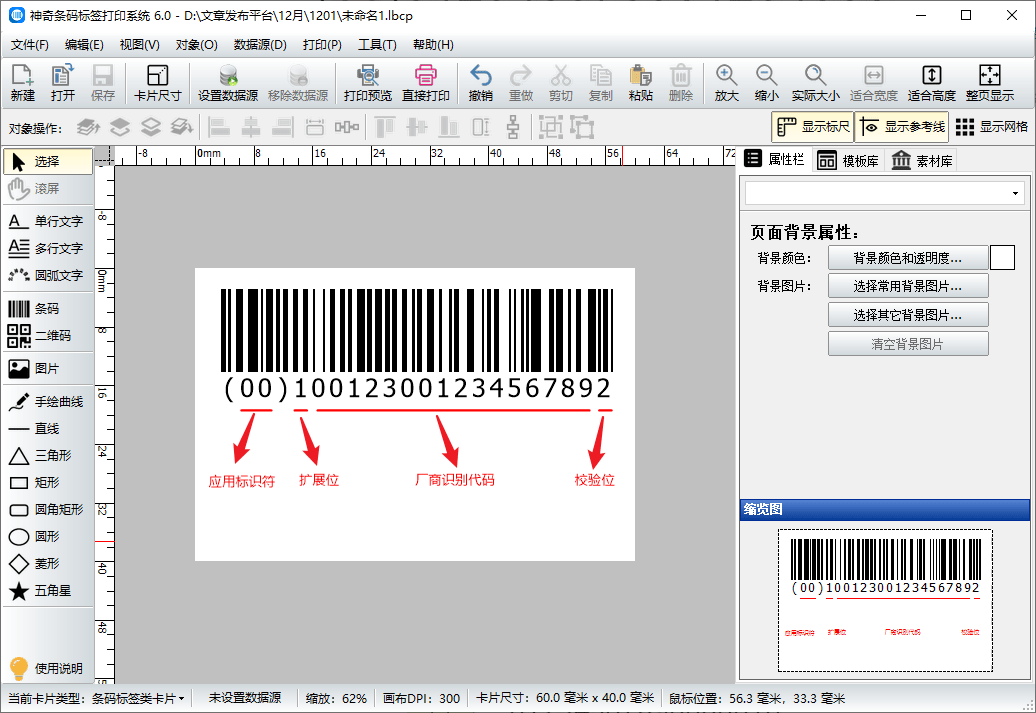Open the 数据源(D) menu
This screenshot has width=1036, height=713.
click(x=260, y=45)
